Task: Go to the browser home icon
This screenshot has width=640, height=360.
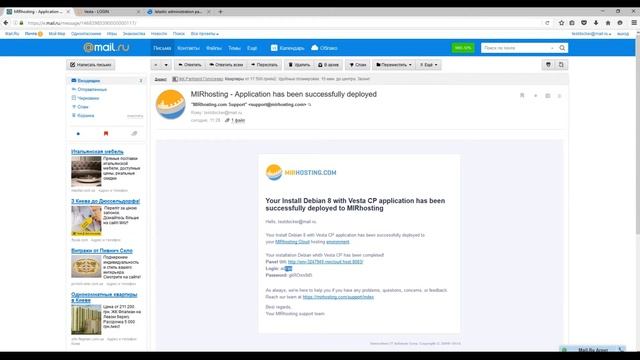Action: coord(608,23)
